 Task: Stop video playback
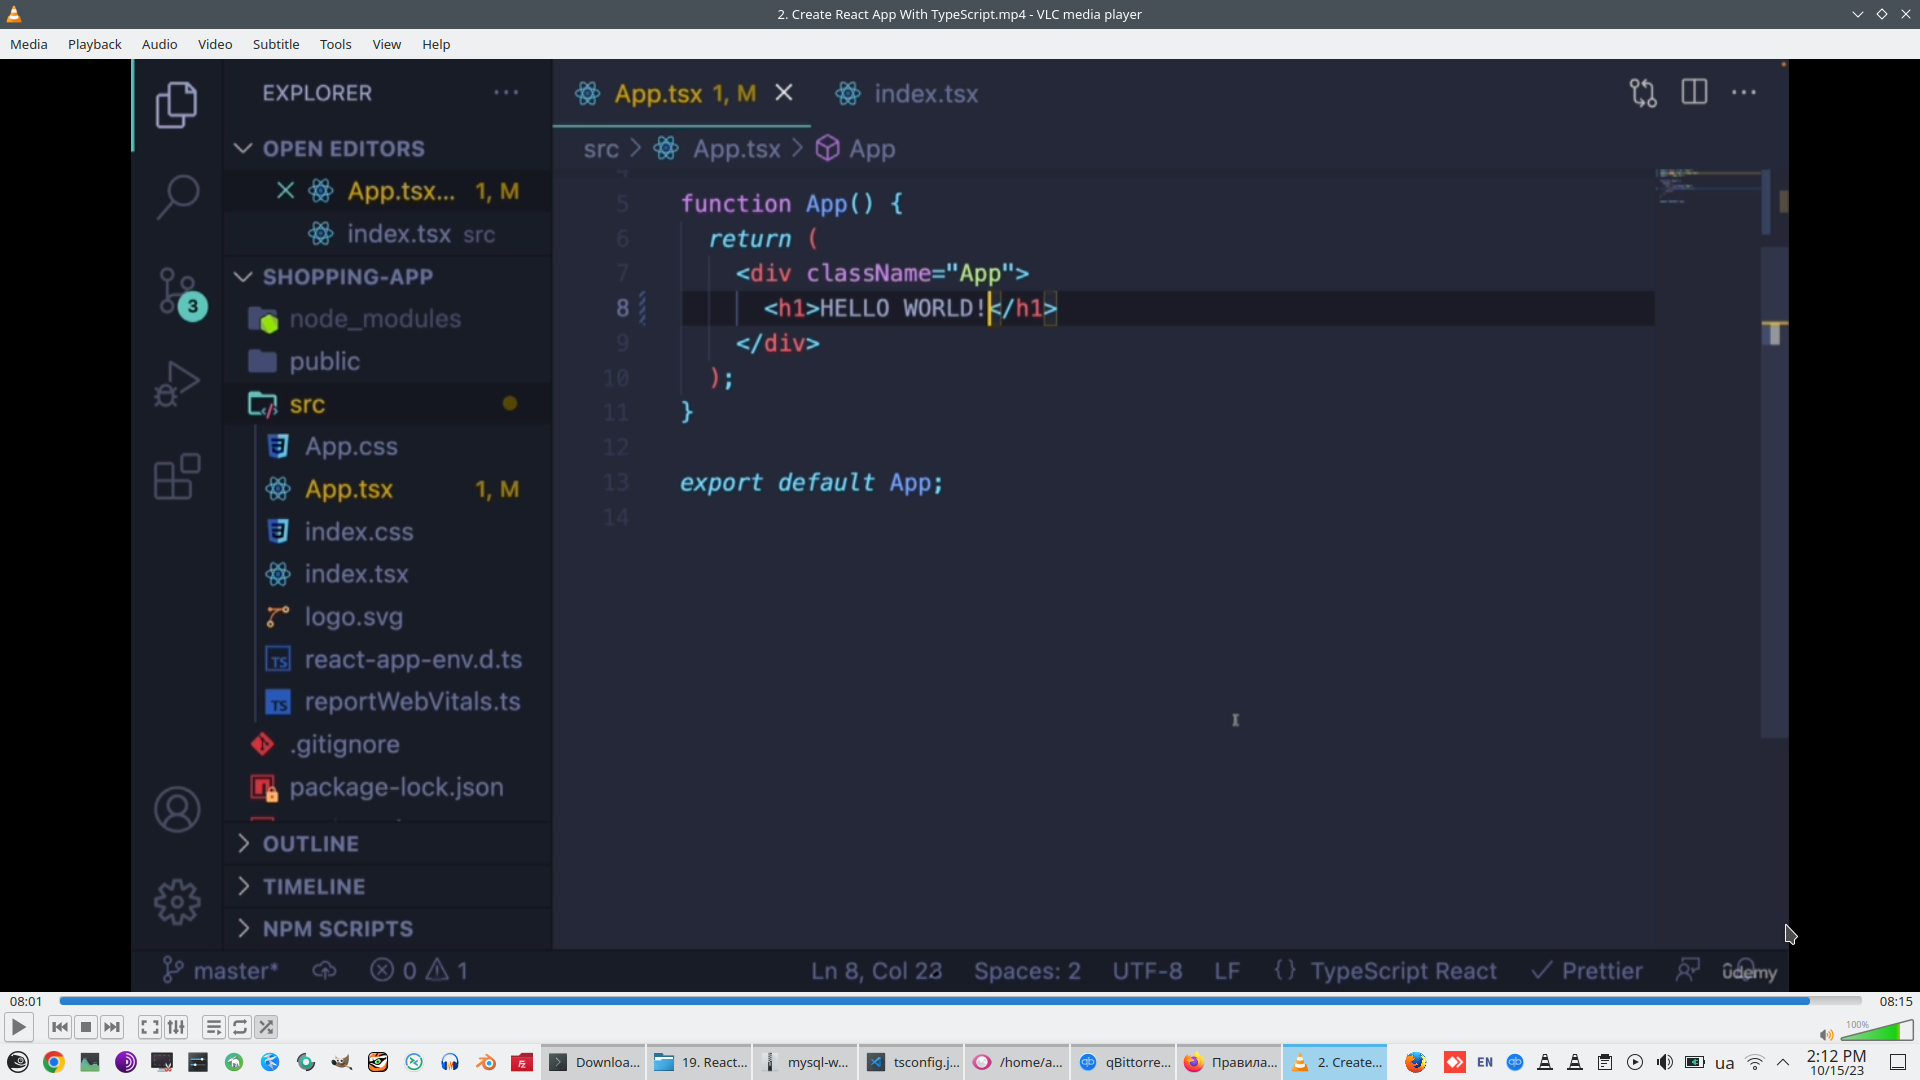86,1027
